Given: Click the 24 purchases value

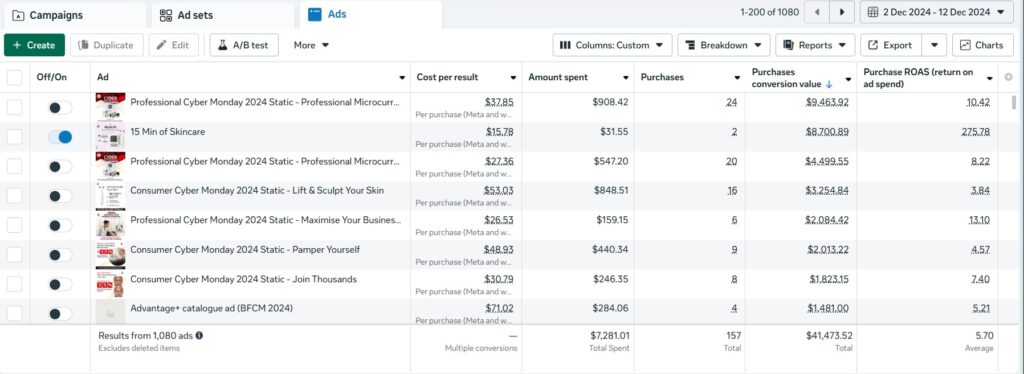Looking at the screenshot, I should (732, 102).
